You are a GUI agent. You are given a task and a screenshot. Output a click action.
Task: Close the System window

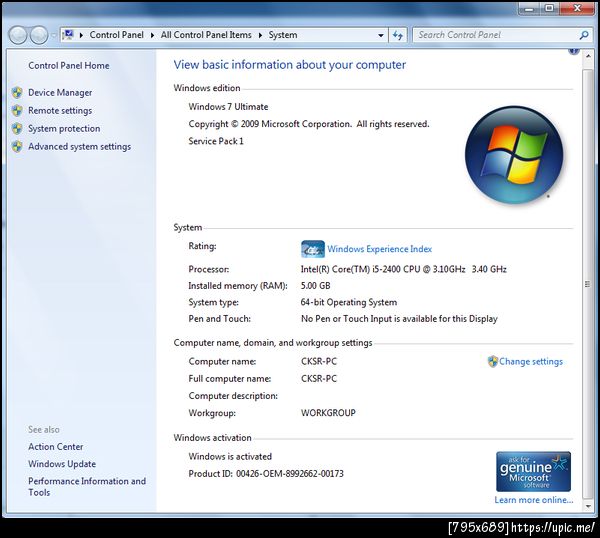point(577,8)
